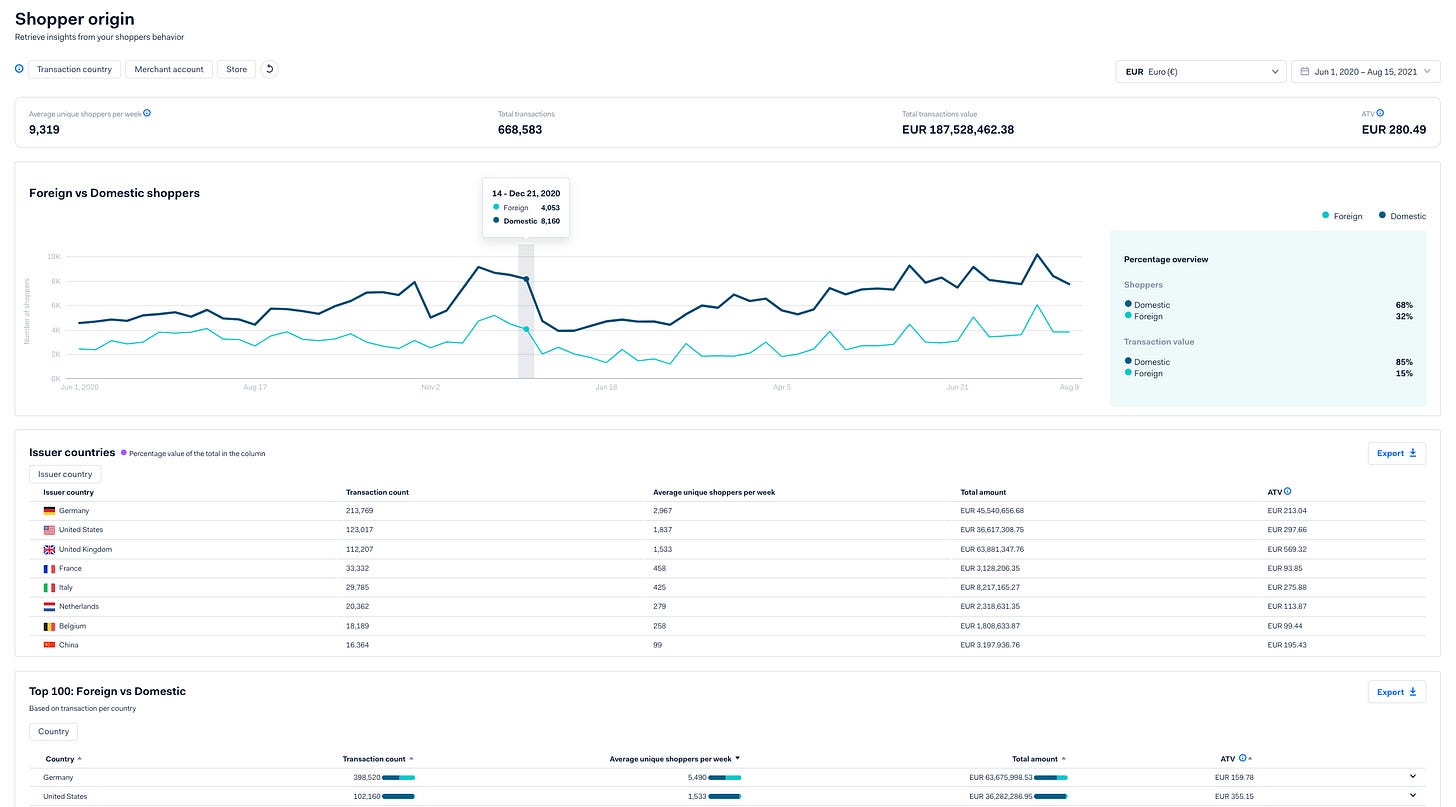Click the Domestic shoppers 68% value
Viewport: 1456px width, 807px height.
[x=1404, y=305]
